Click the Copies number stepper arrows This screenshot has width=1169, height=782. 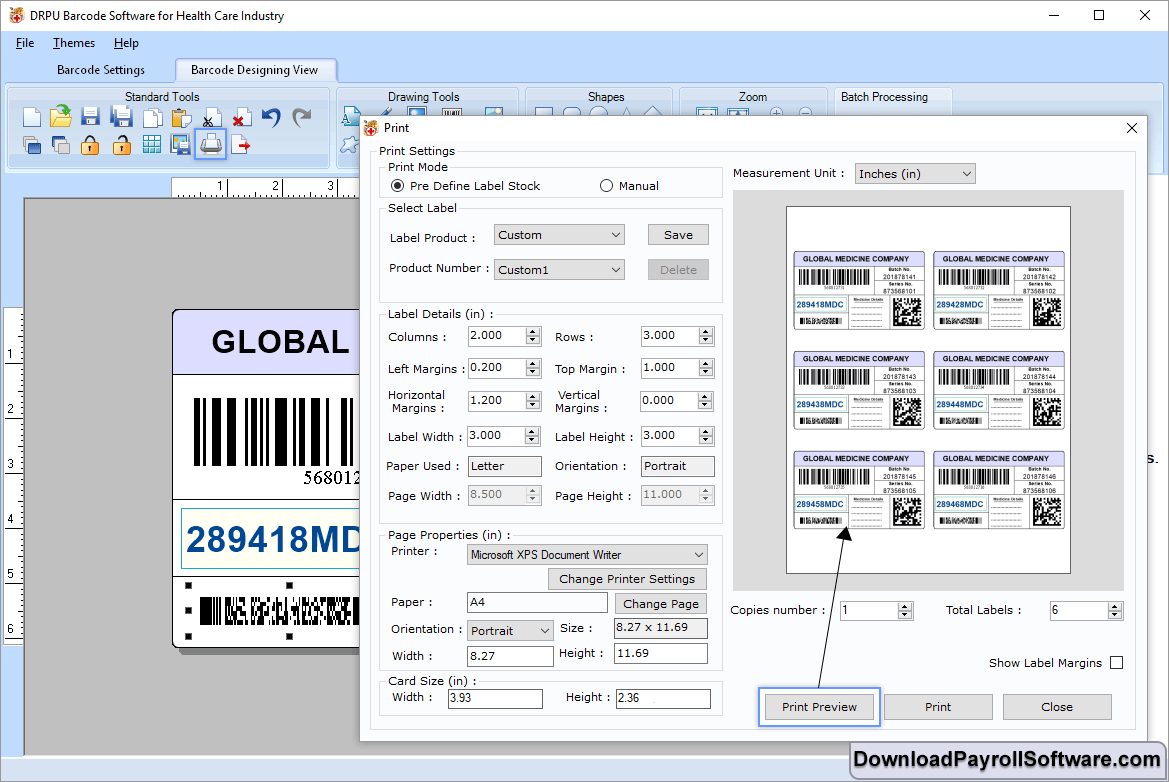905,611
